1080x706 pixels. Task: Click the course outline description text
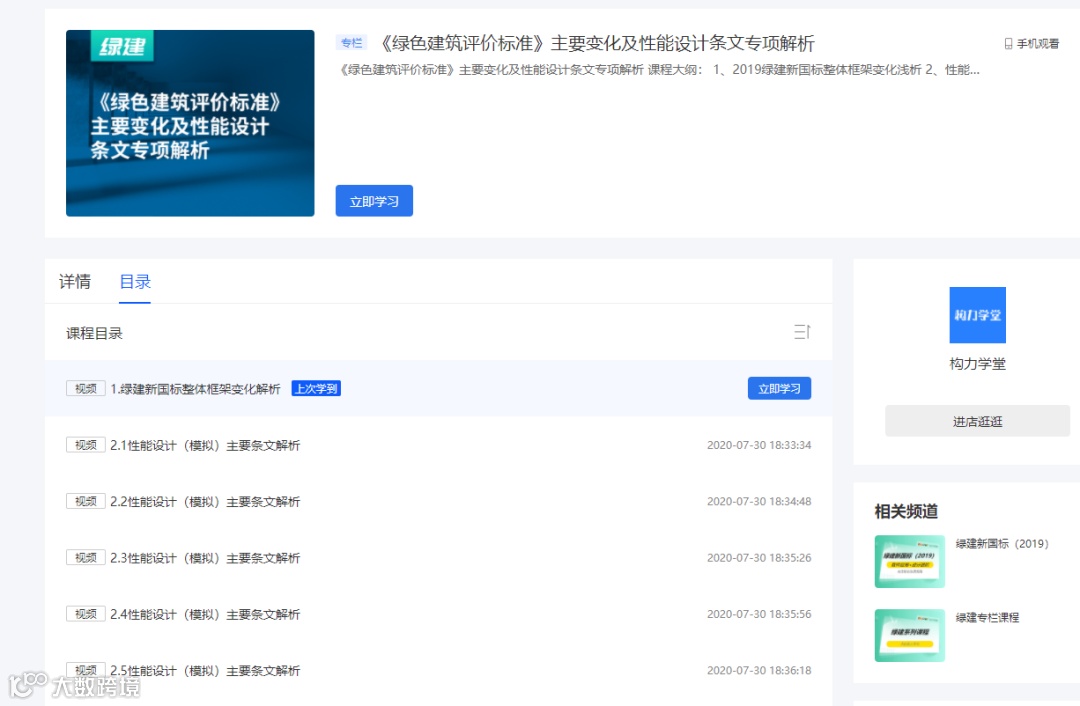pyautogui.click(x=659, y=70)
